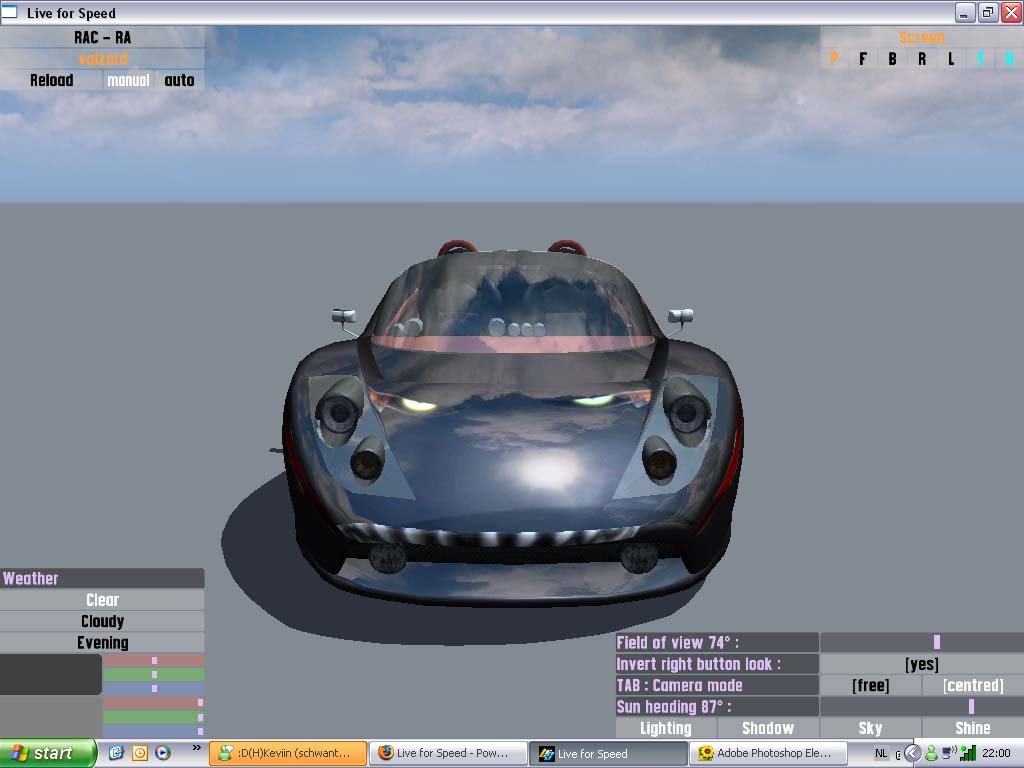
Task: Click the Sun heading slider
Action: 921,707
